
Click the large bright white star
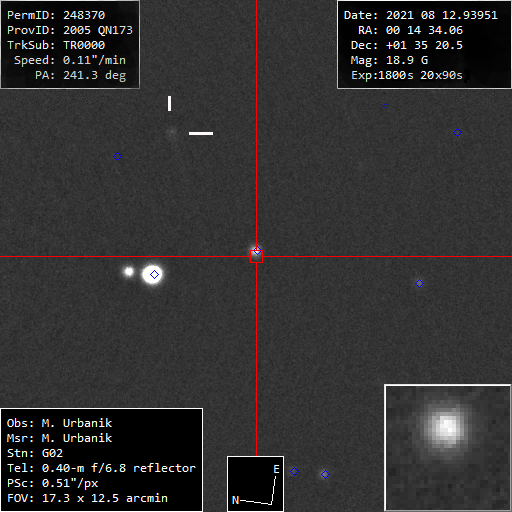(x=152, y=275)
